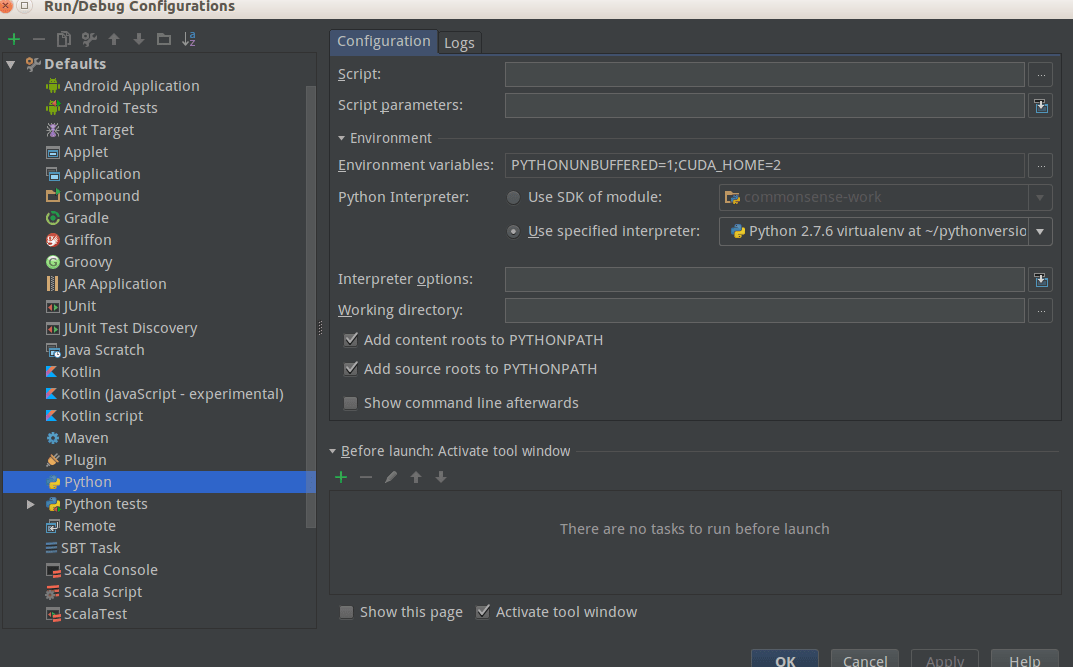Close the Run/Debug Configurations window
This screenshot has width=1073, height=667.
5,5
